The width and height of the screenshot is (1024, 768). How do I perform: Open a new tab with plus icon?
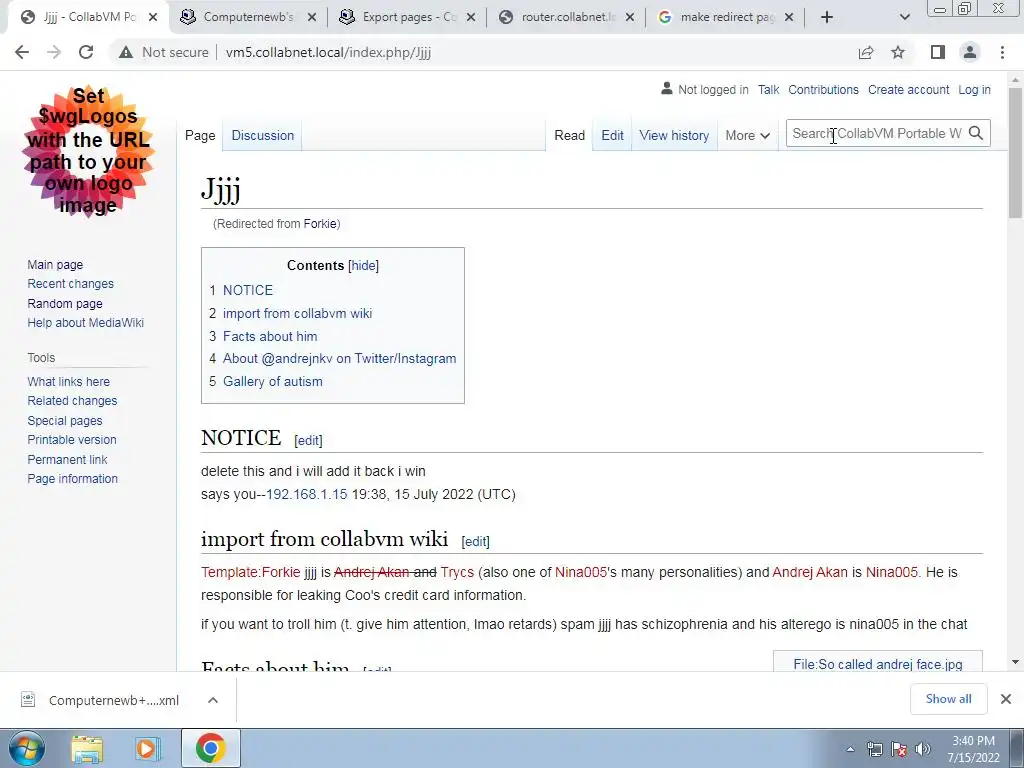pos(827,18)
